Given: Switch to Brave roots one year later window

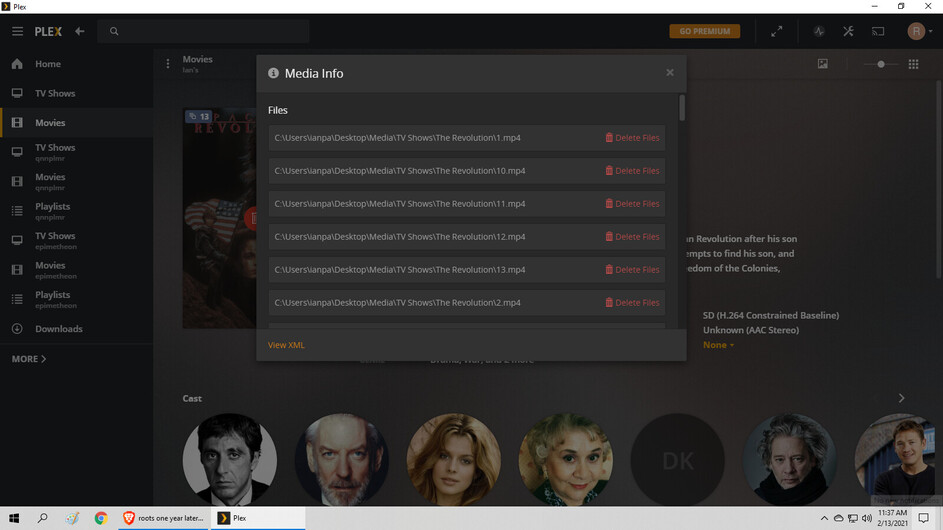Looking at the screenshot, I should pos(164,518).
